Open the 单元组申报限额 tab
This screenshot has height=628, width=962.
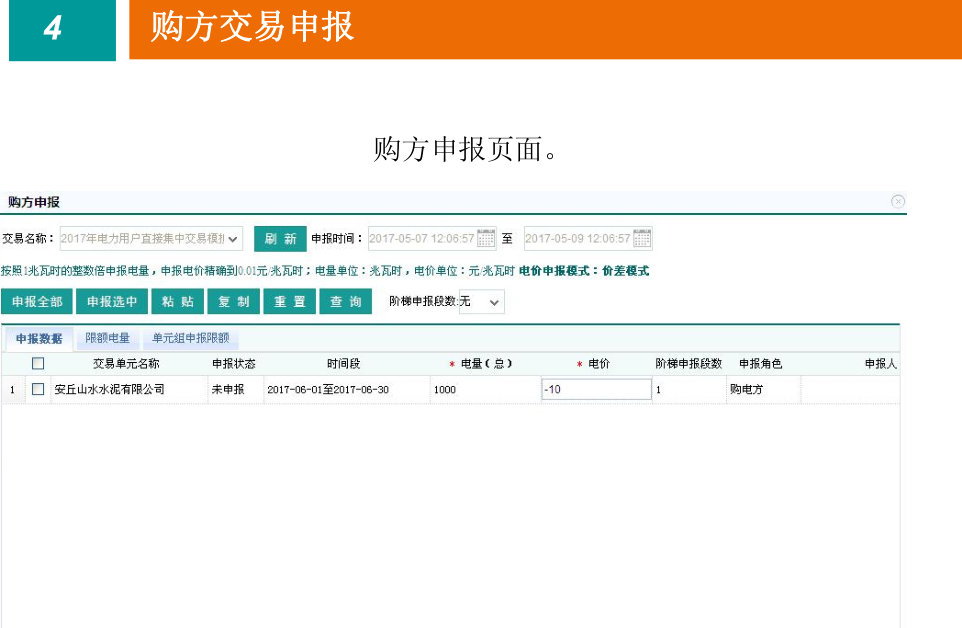(190, 339)
